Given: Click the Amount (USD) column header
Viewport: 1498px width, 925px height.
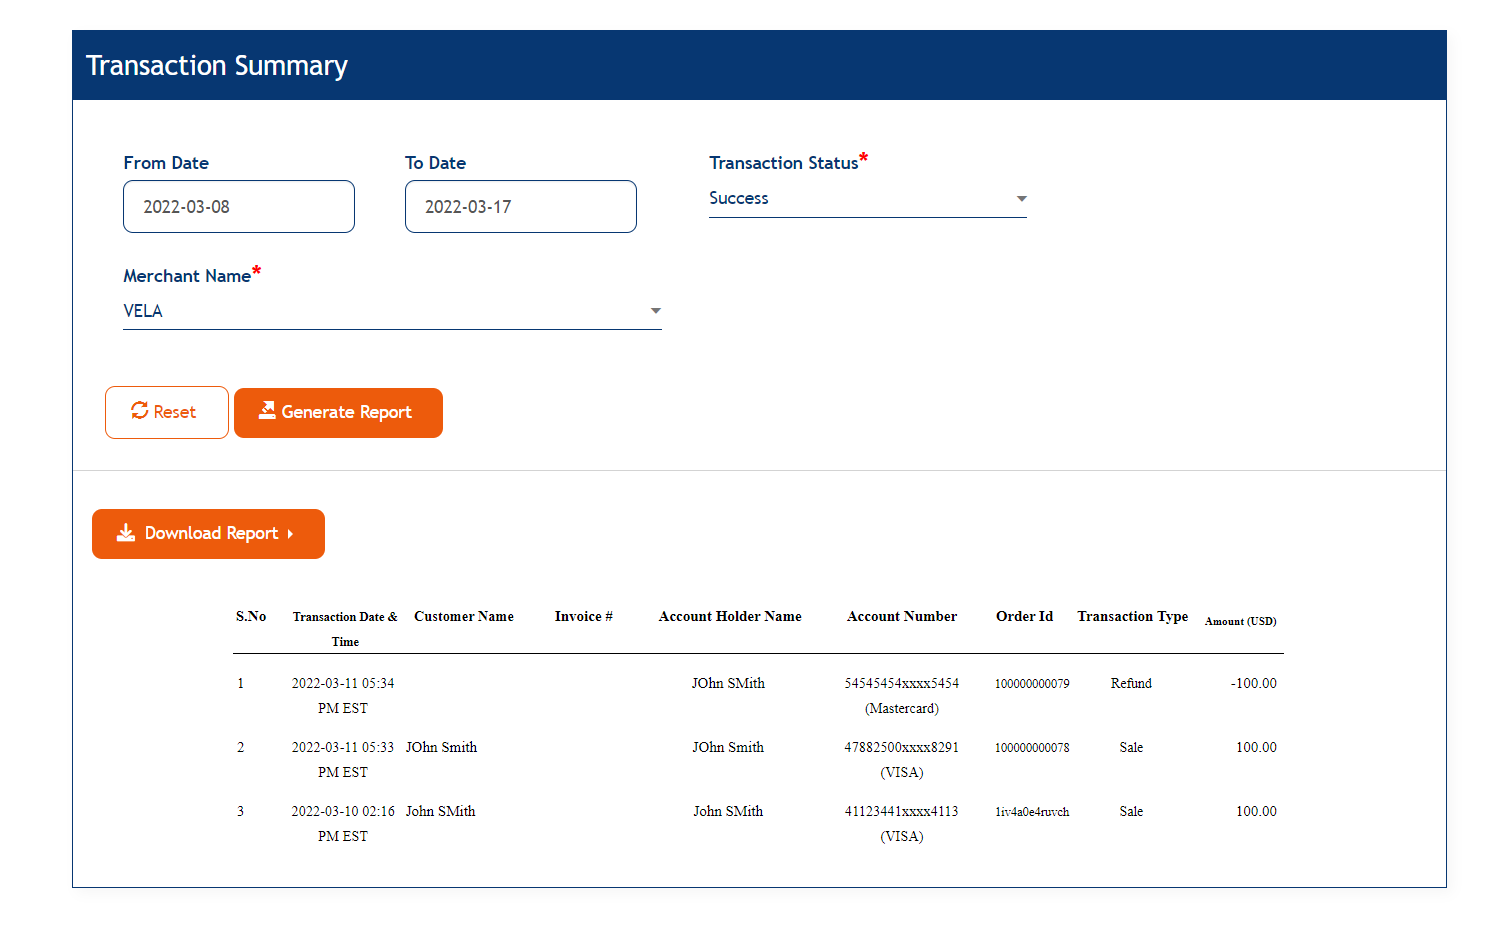Looking at the screenshot, I should click(1240, 621).
